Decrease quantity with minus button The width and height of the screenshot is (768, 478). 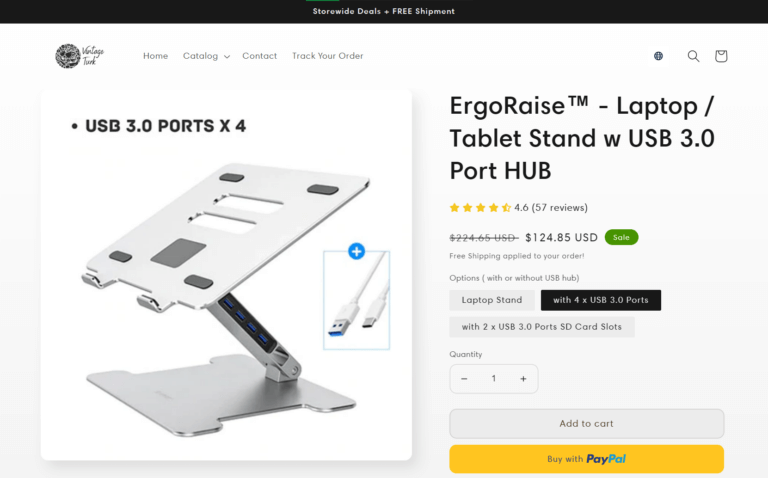tap(464, 379)
